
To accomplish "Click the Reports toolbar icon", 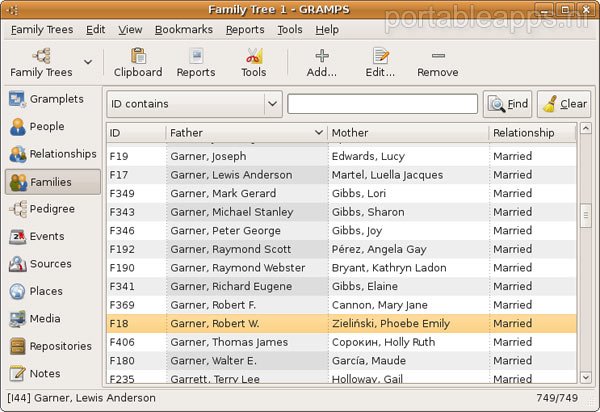I will click(195, 57).
